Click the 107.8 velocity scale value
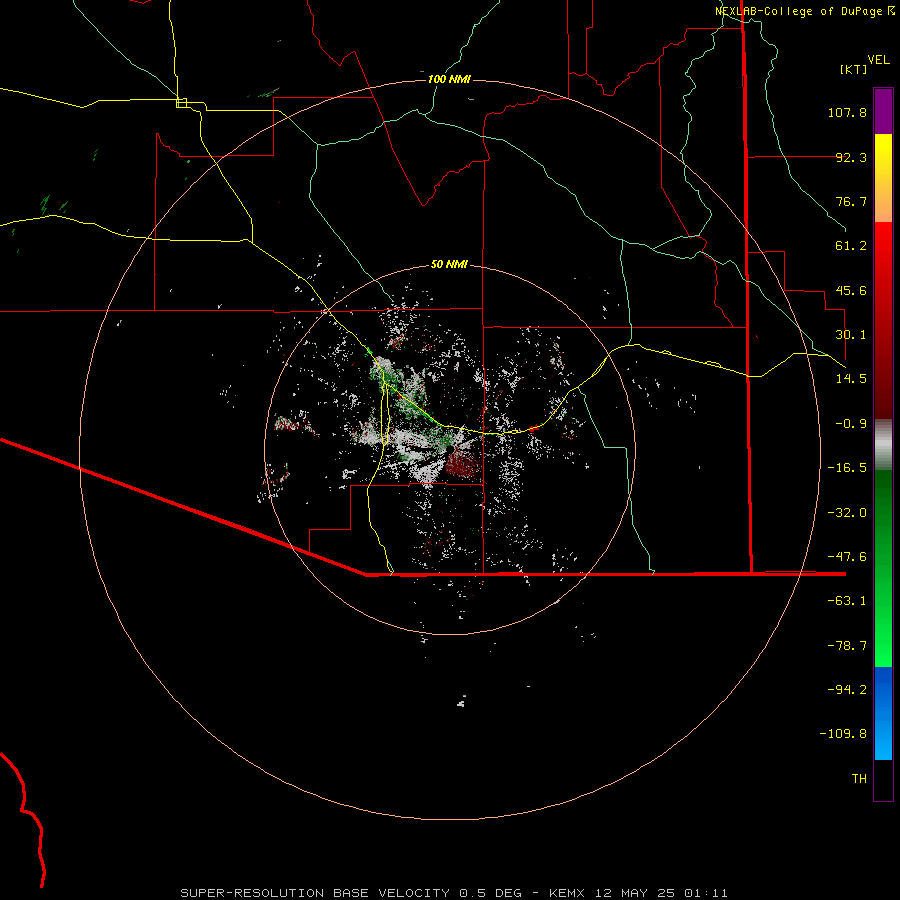The width and height of the screenshot is (900, 900). 847,112
